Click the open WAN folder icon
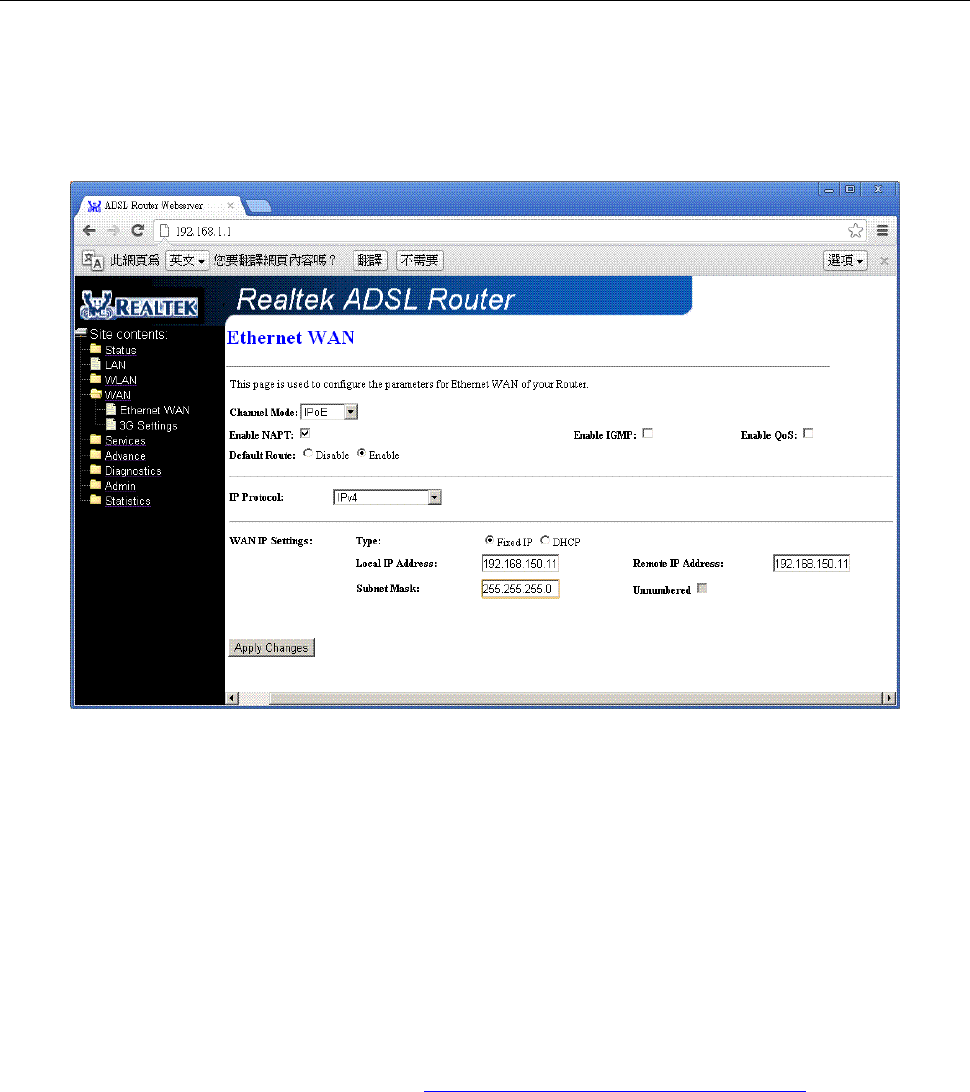This screenshot has height=1092, width=970. (x=96, y=394)
